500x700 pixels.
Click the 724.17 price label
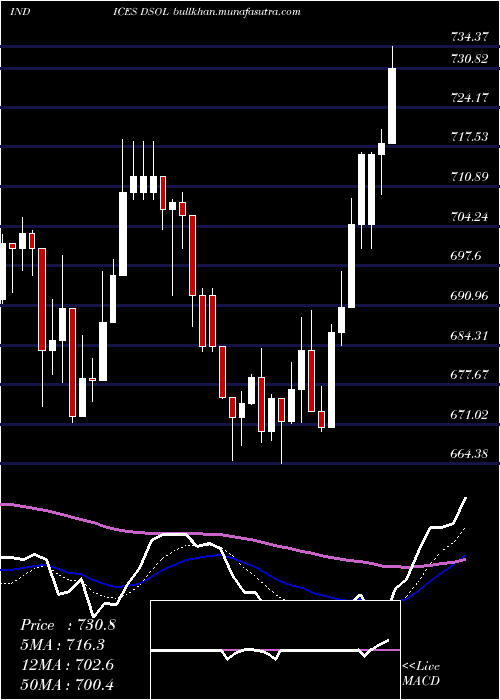click(x=469, y=97)
